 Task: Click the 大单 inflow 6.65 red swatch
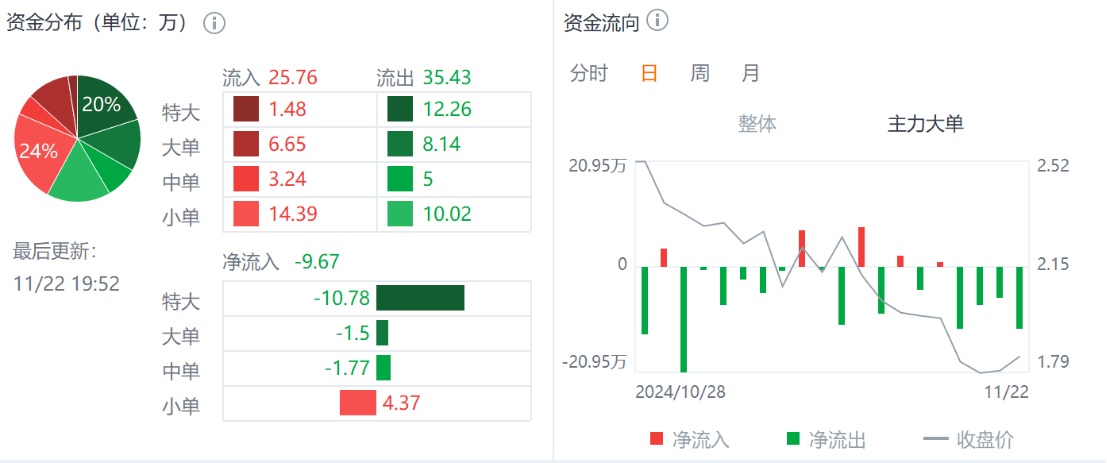(x=246, y=144)
